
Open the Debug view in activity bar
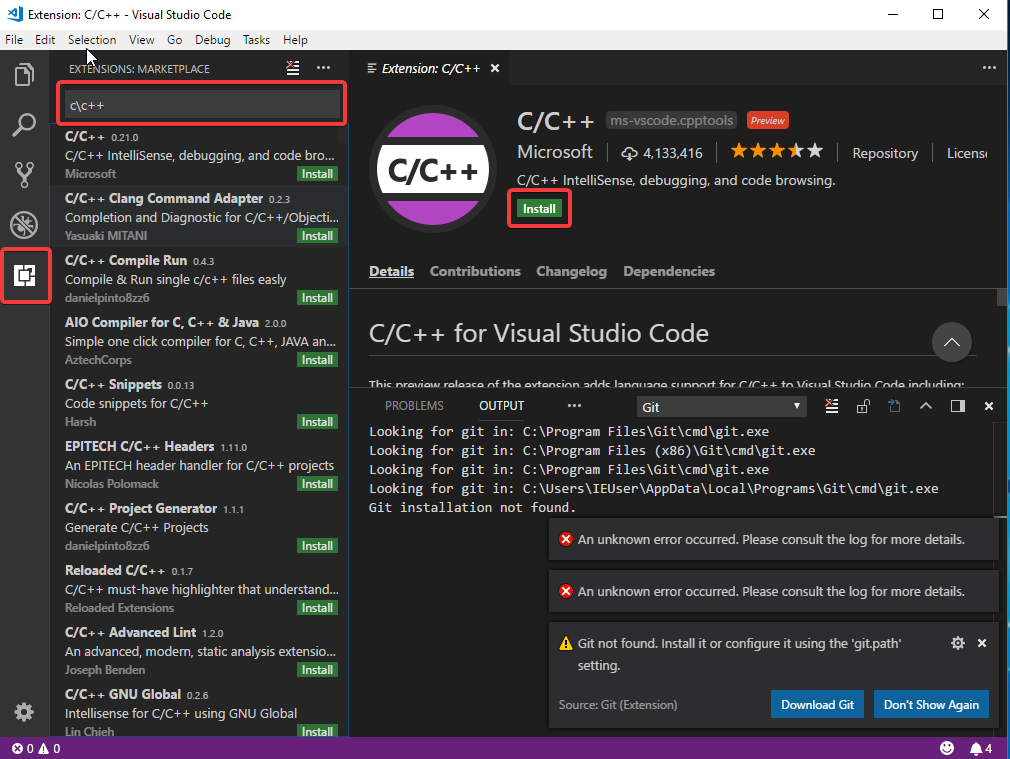24,225
